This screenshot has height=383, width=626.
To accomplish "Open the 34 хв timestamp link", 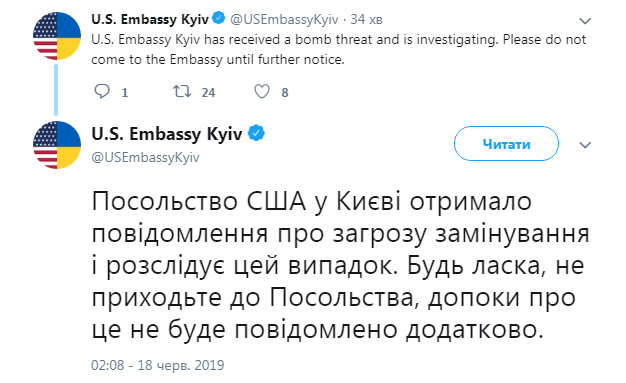I will click(366, 19).
